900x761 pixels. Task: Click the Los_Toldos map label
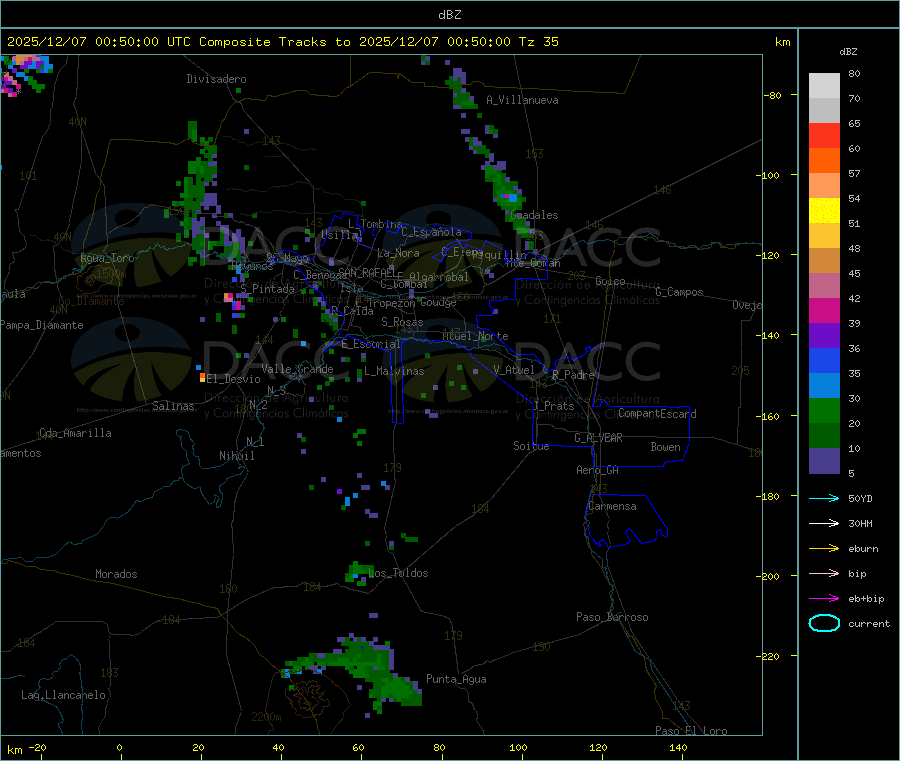point(398,573)
